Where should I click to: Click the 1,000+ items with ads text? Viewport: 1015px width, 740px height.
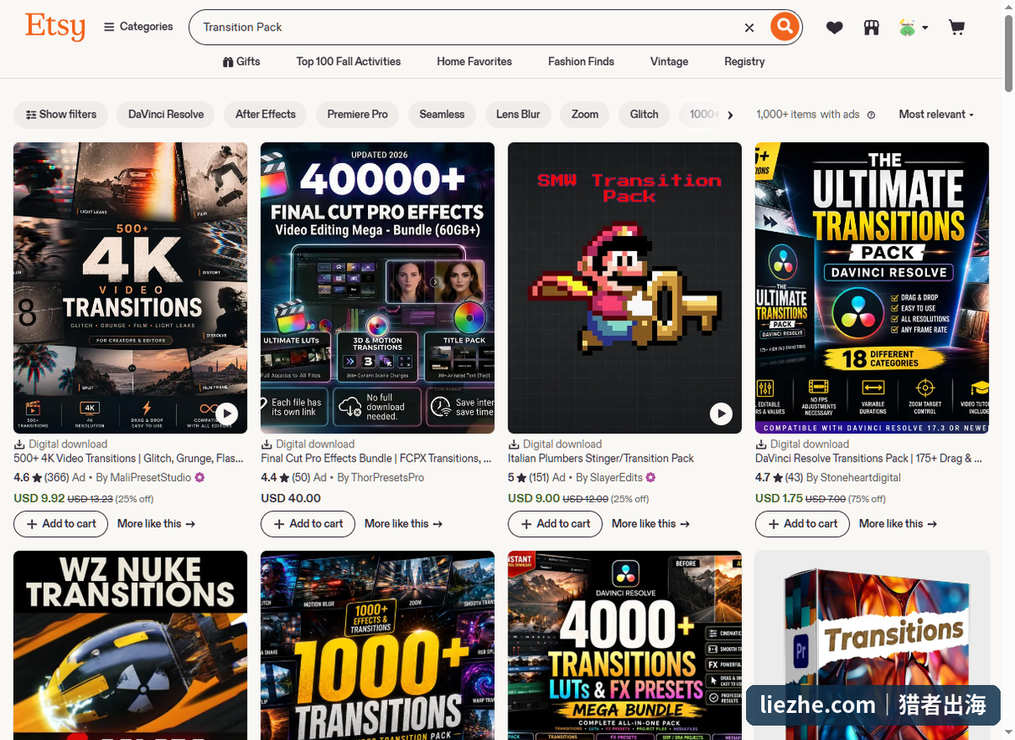tap(808, 115)
